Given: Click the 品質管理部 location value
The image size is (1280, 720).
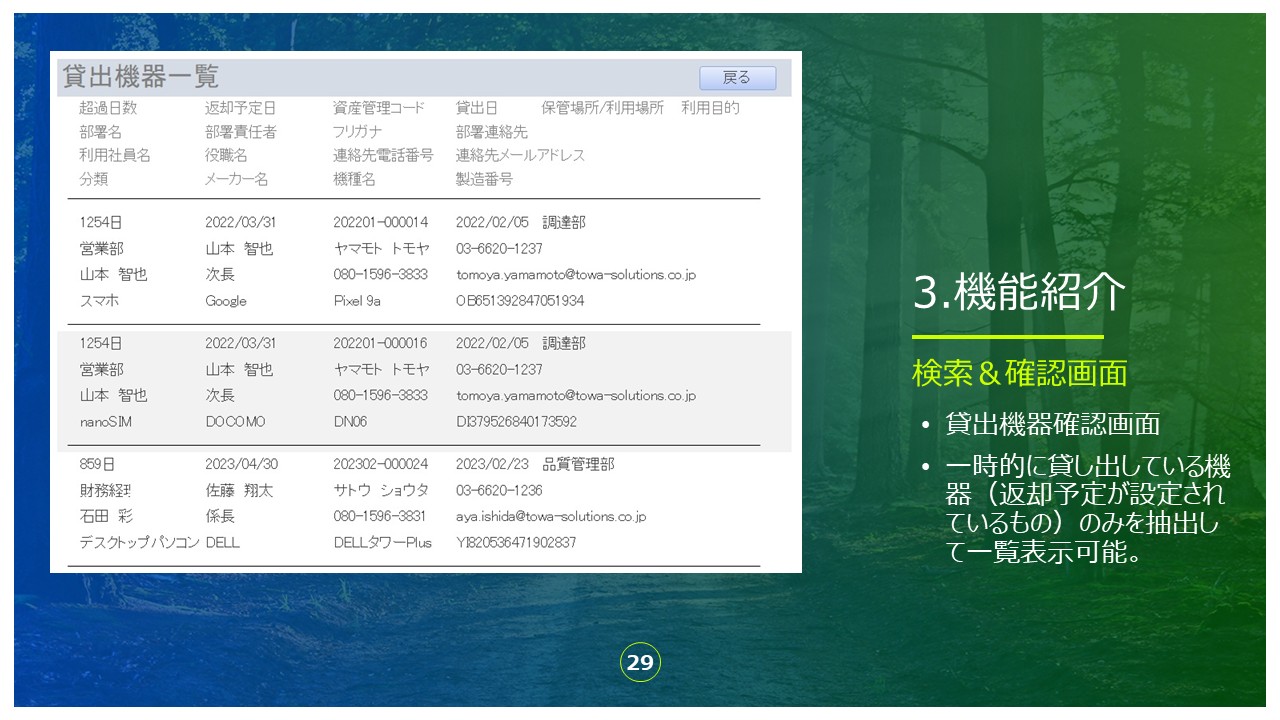Looking at the screenshot, I should 578,465.
